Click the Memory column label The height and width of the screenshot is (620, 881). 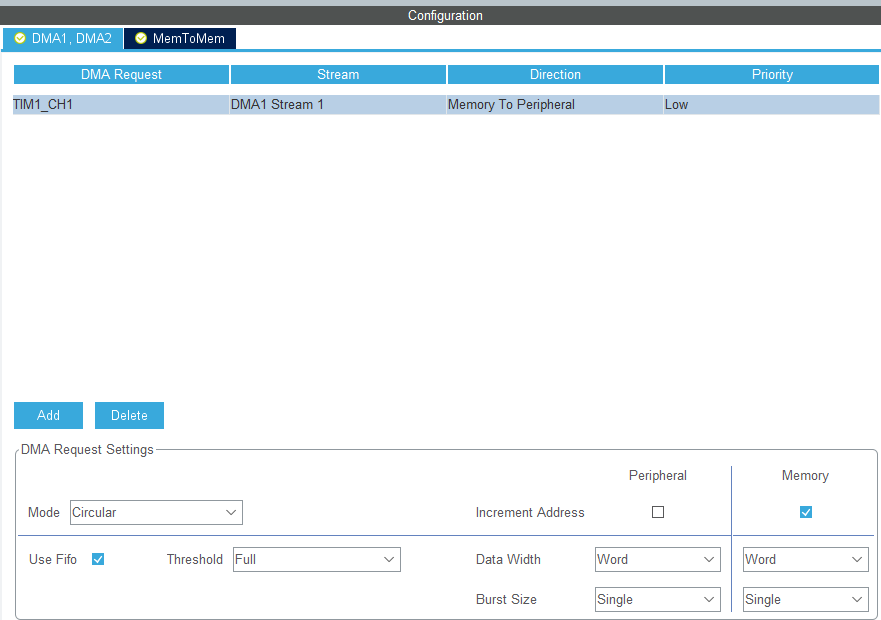coord(805,476)
